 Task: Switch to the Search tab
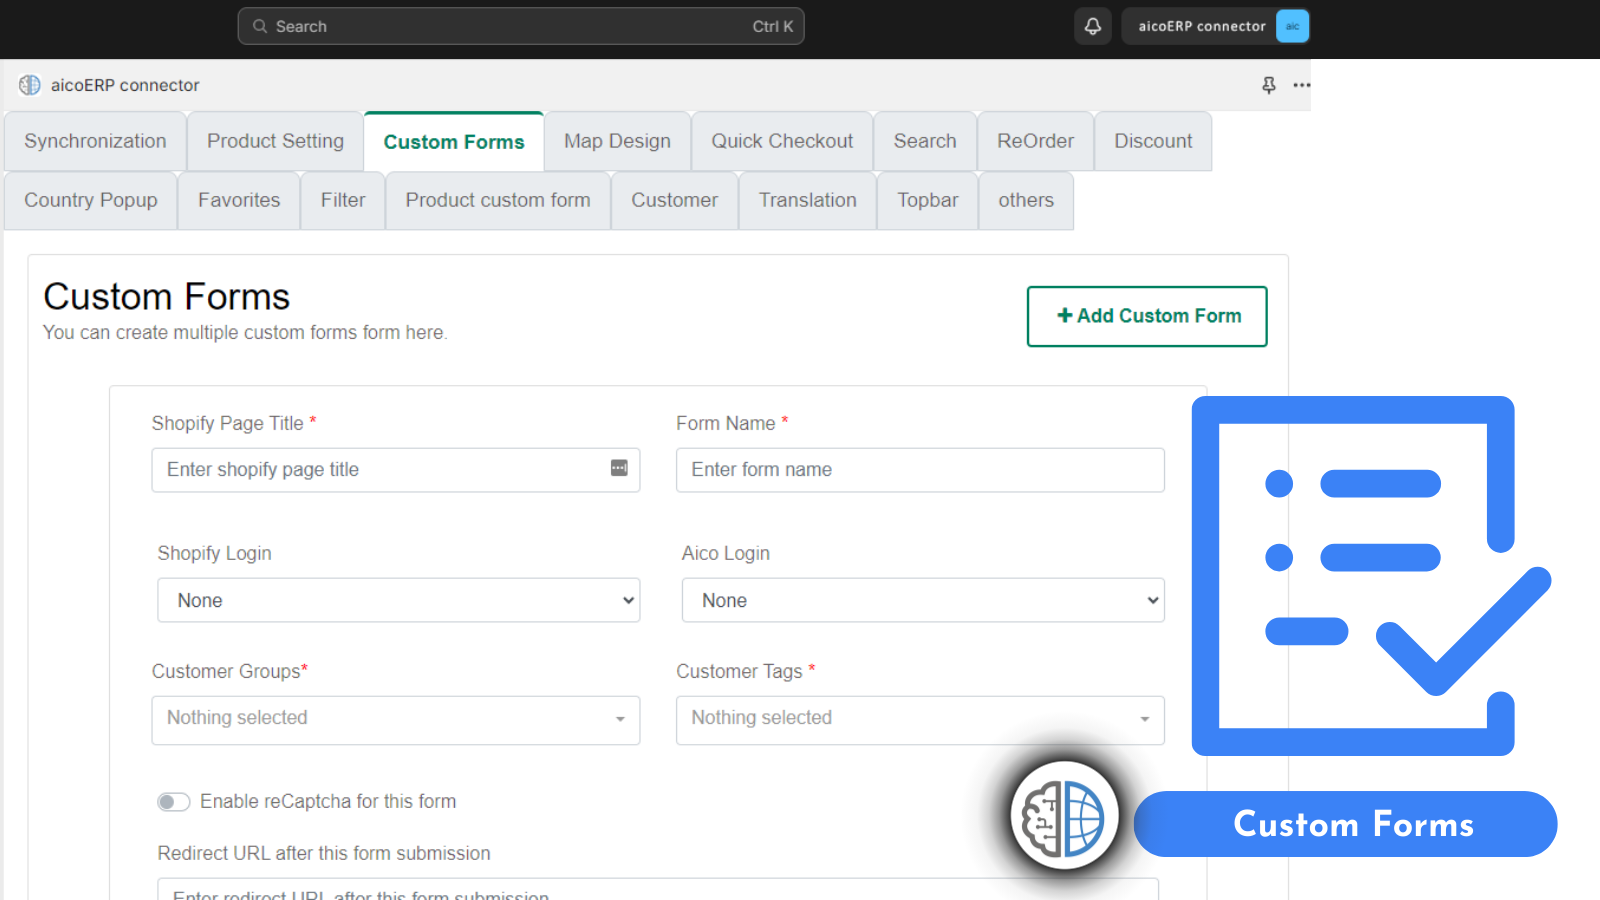coord(925,141)
